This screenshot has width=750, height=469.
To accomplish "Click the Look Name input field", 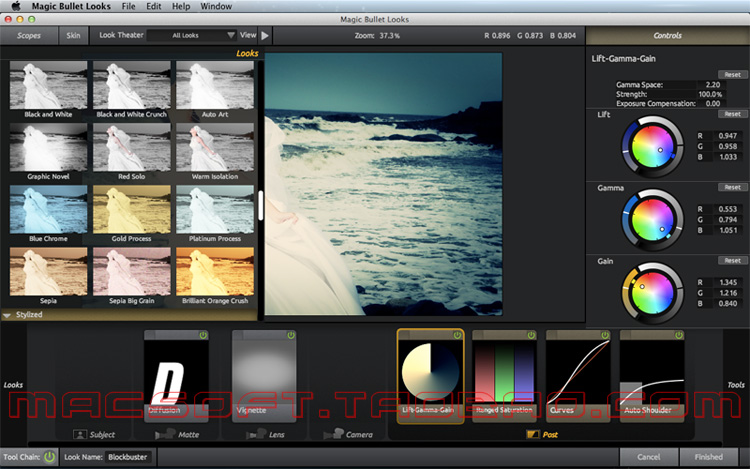I will click(128, 457).
